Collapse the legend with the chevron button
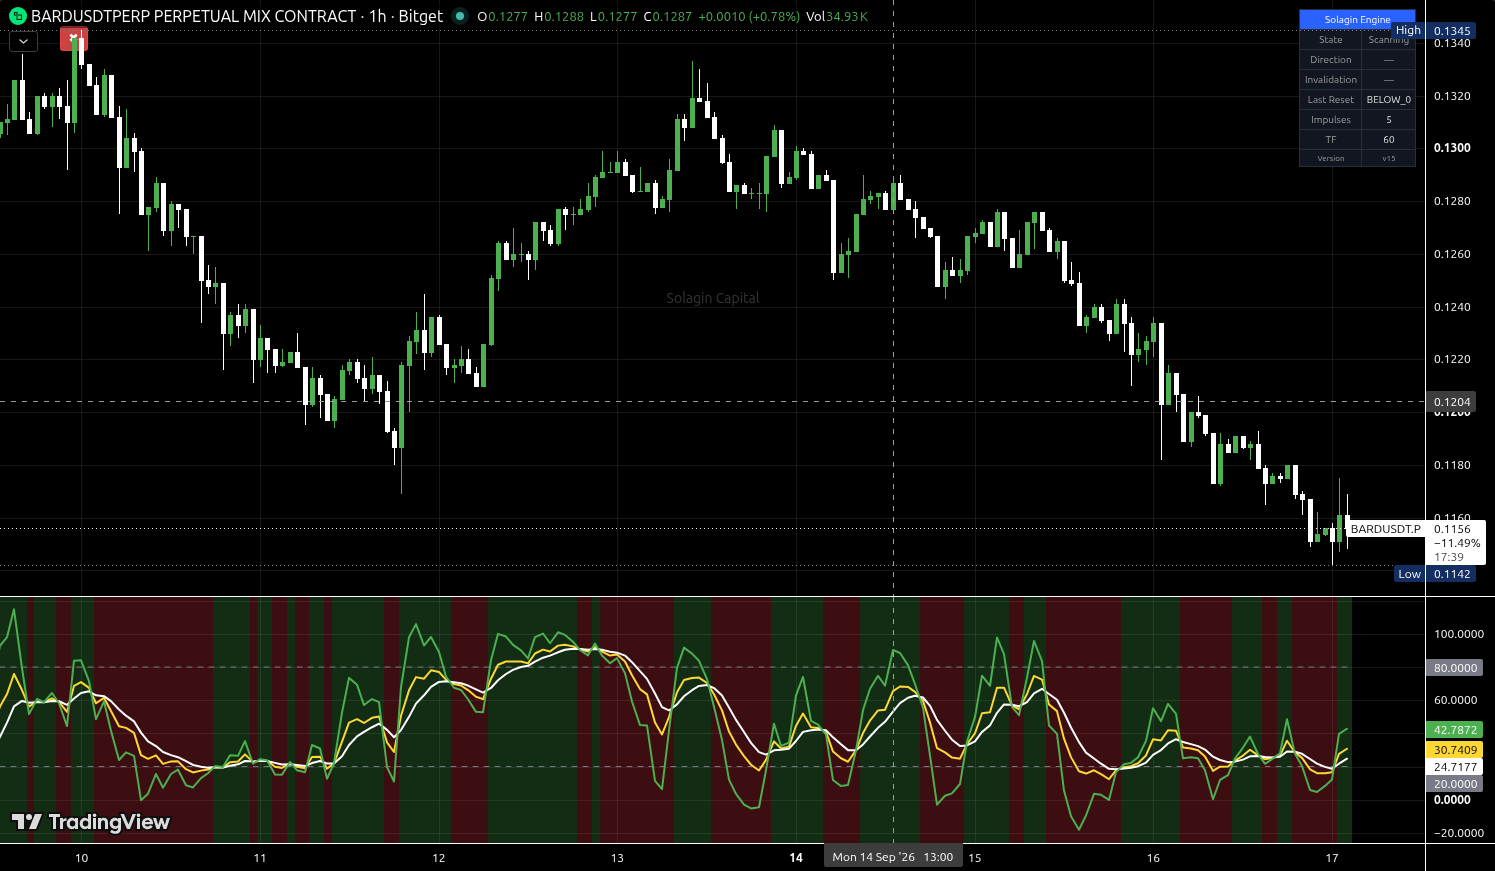 [23, 41]
